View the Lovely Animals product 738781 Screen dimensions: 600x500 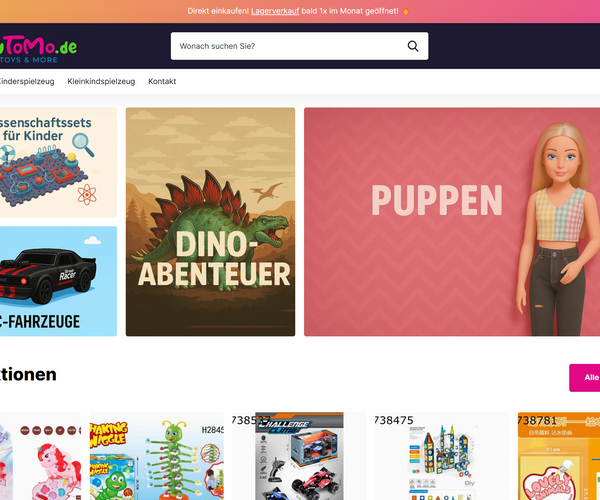pyautogui.click(x=559, y=456)
